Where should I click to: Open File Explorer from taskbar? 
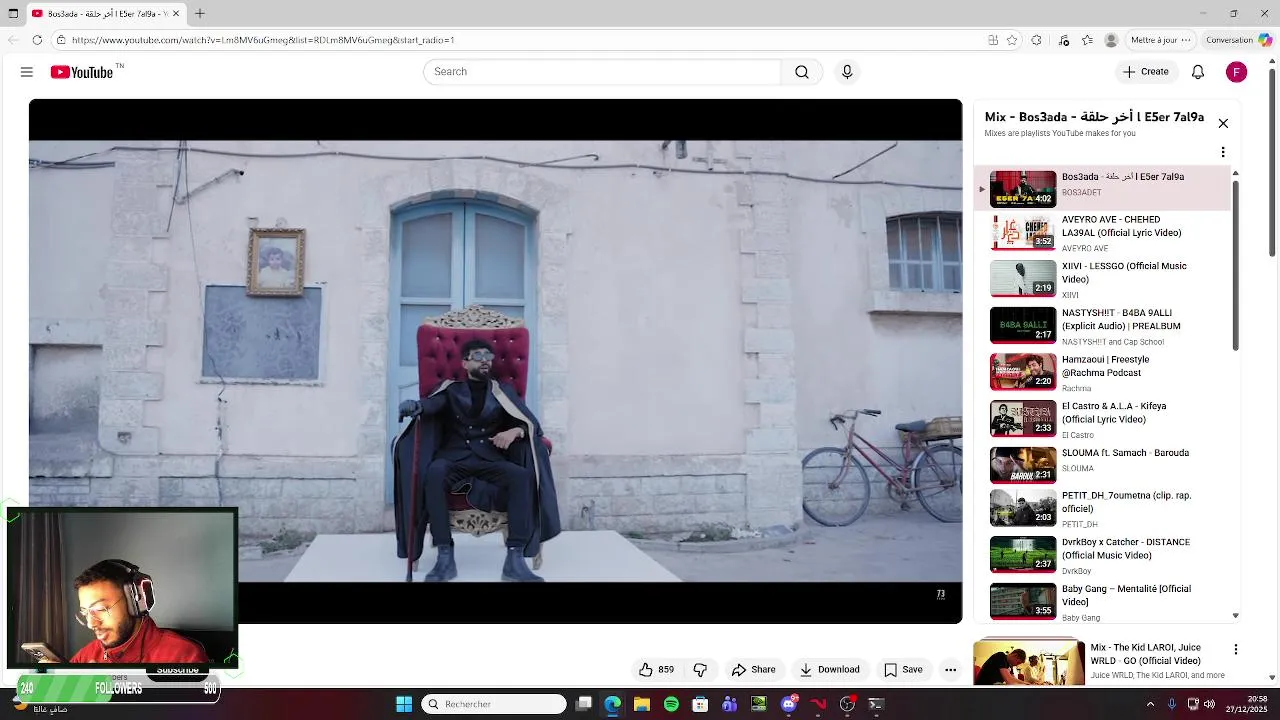pos(642,704)
